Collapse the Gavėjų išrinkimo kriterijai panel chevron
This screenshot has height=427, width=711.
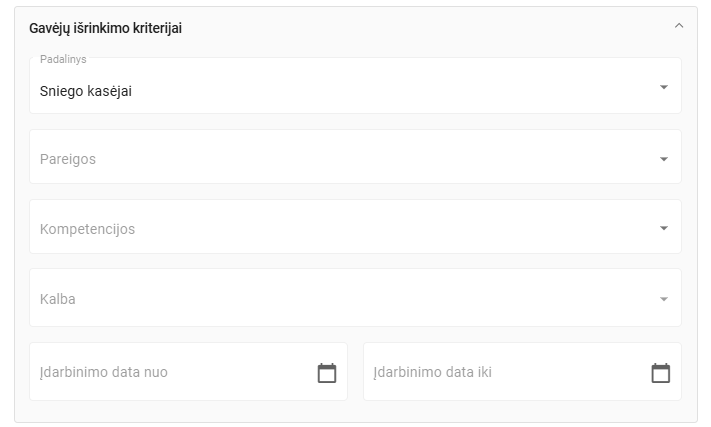pos(678,26)
